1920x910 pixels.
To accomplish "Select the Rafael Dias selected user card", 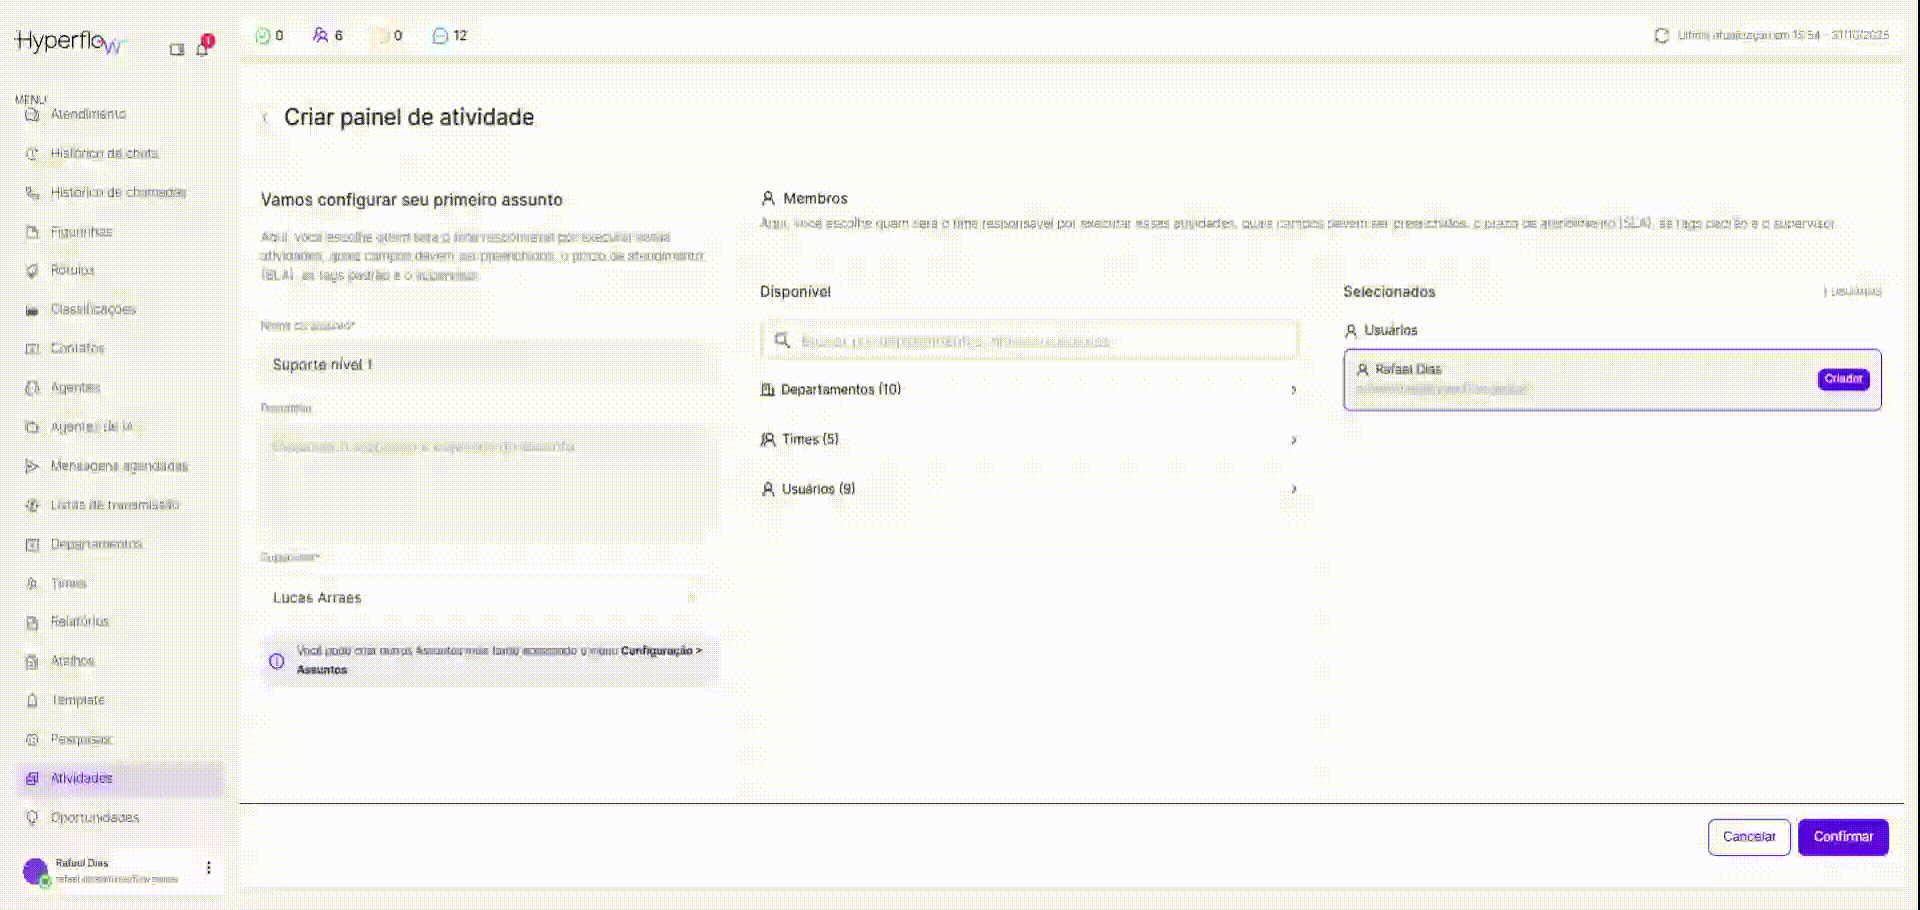I will [x=1580, y=380].
